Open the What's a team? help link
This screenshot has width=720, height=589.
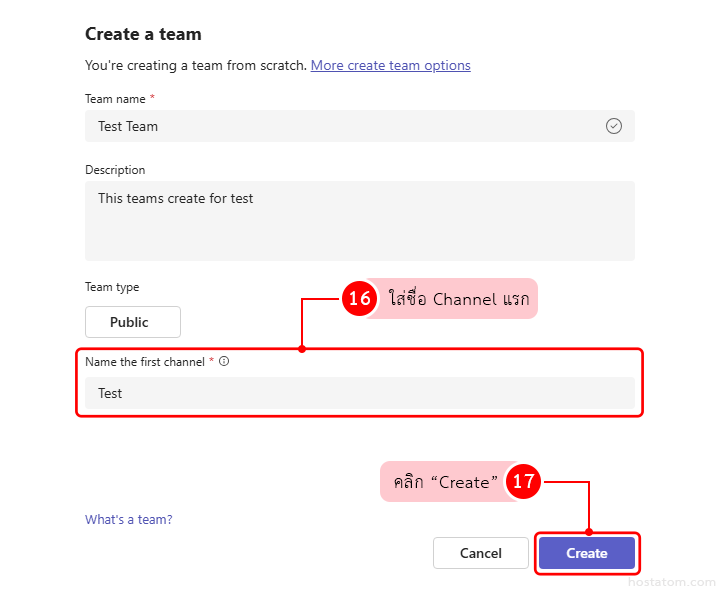click(x=128, y=519)
